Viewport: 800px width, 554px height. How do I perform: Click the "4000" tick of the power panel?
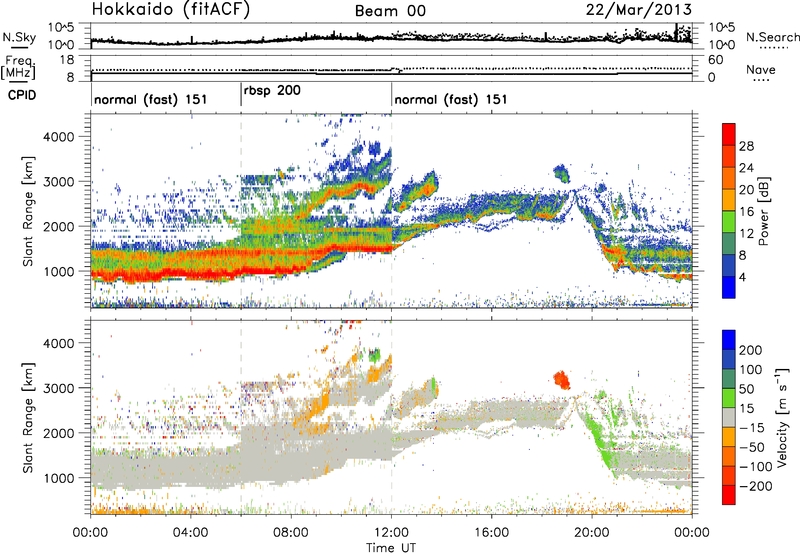(x=58, y=137)
